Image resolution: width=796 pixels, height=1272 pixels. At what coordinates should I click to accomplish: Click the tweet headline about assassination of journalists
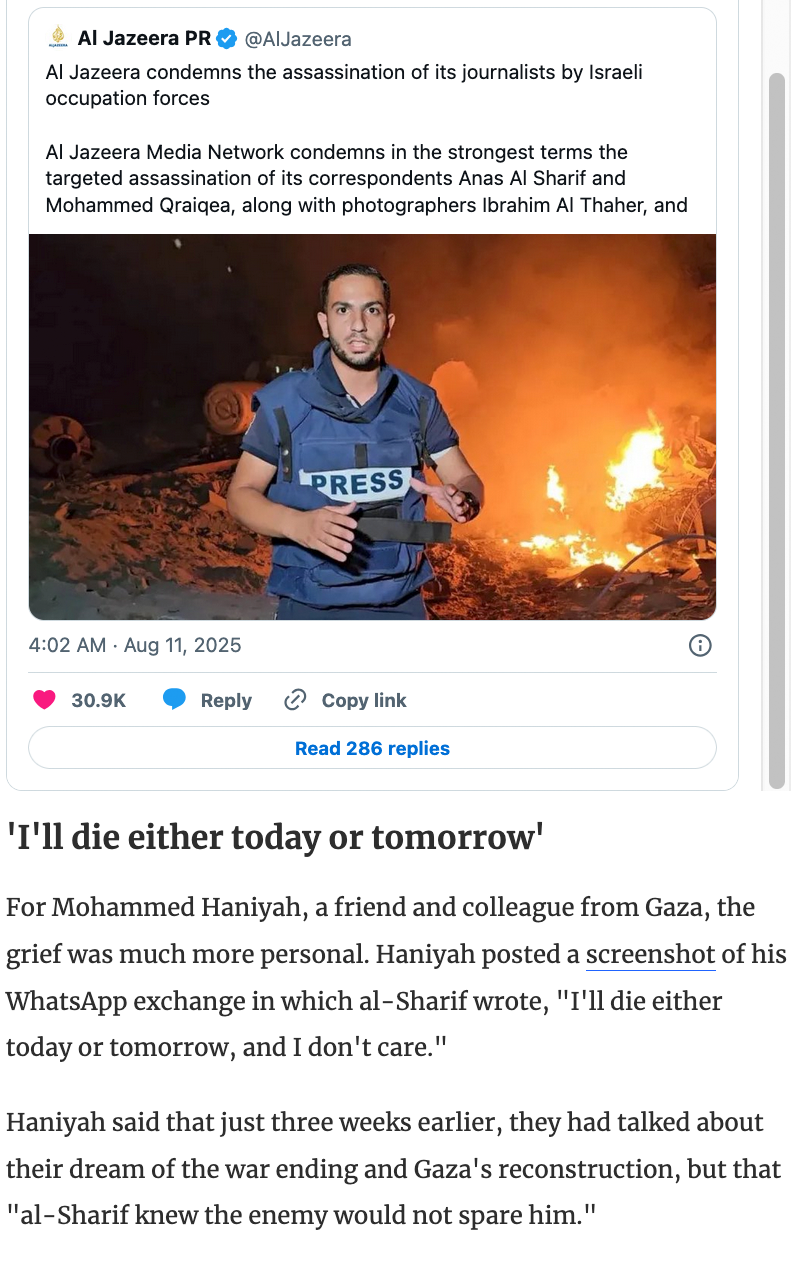coord(344,85)
